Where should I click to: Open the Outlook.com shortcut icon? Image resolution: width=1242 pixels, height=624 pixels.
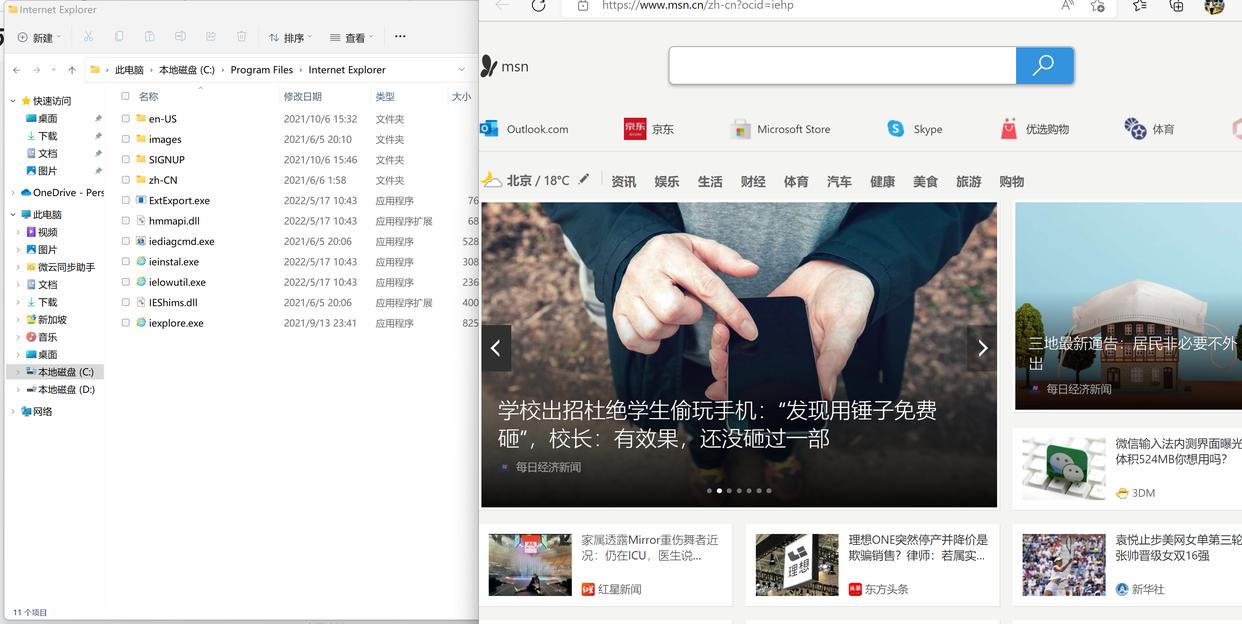pos(490,128)
